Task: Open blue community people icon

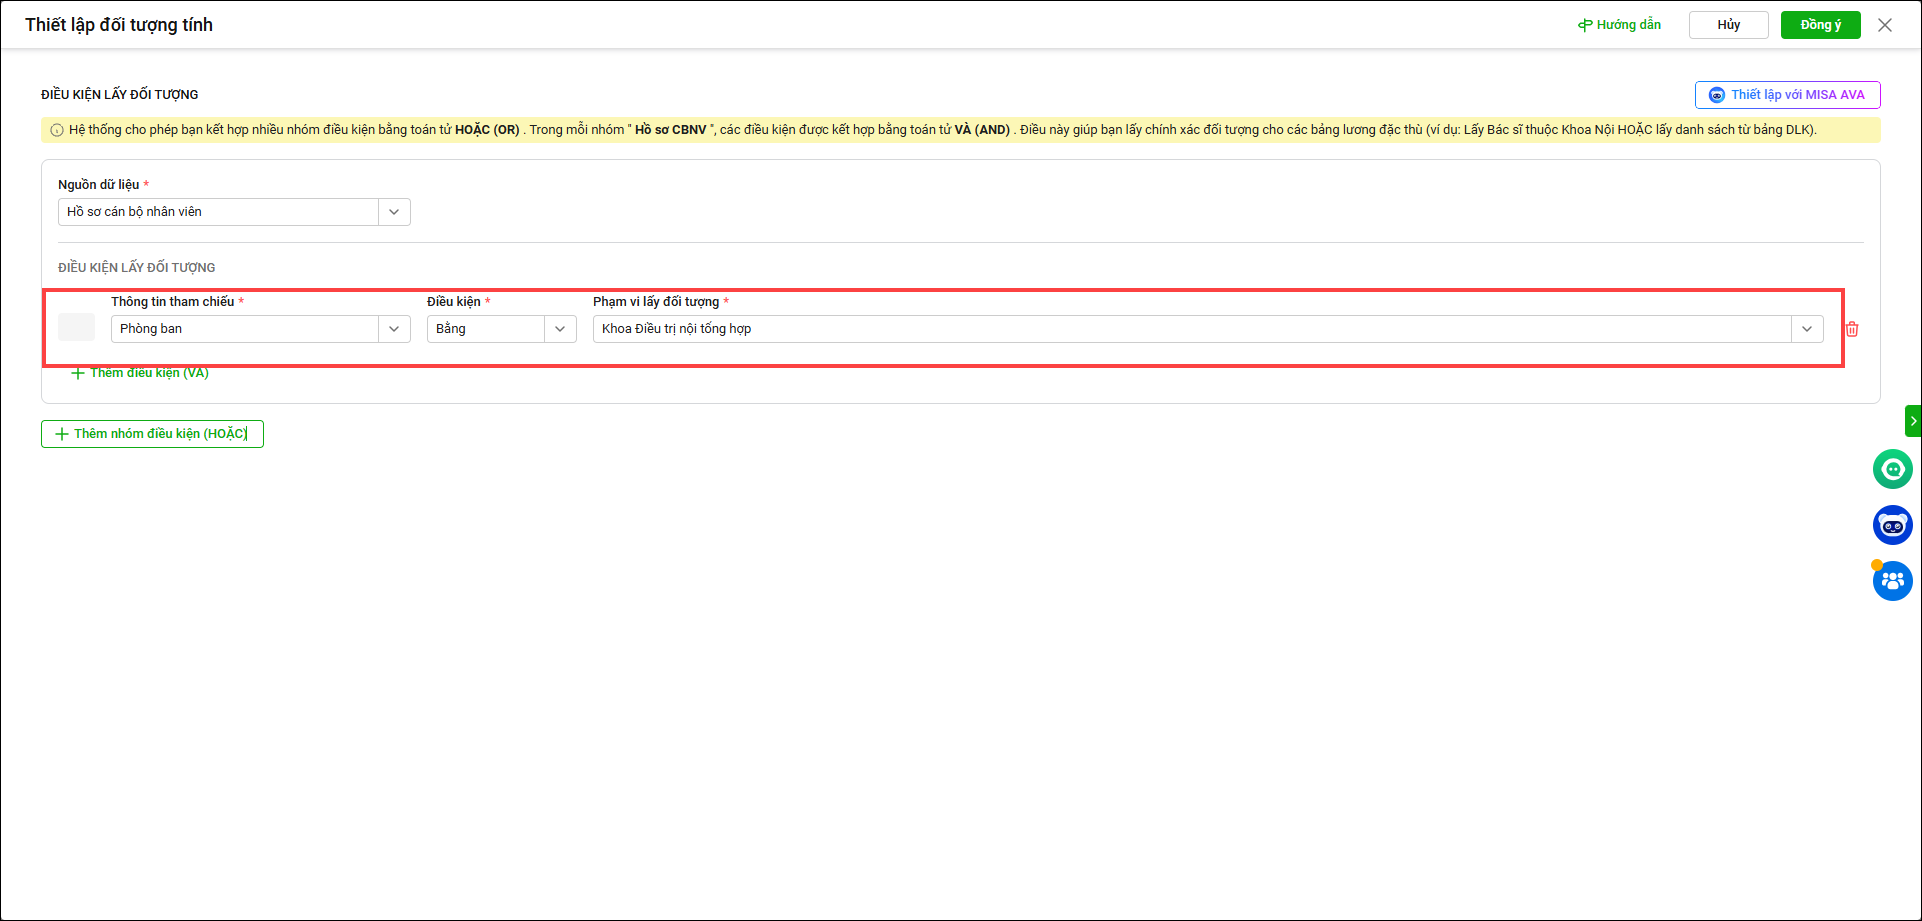Action: pyautogui.click(x=1892, y=581)
